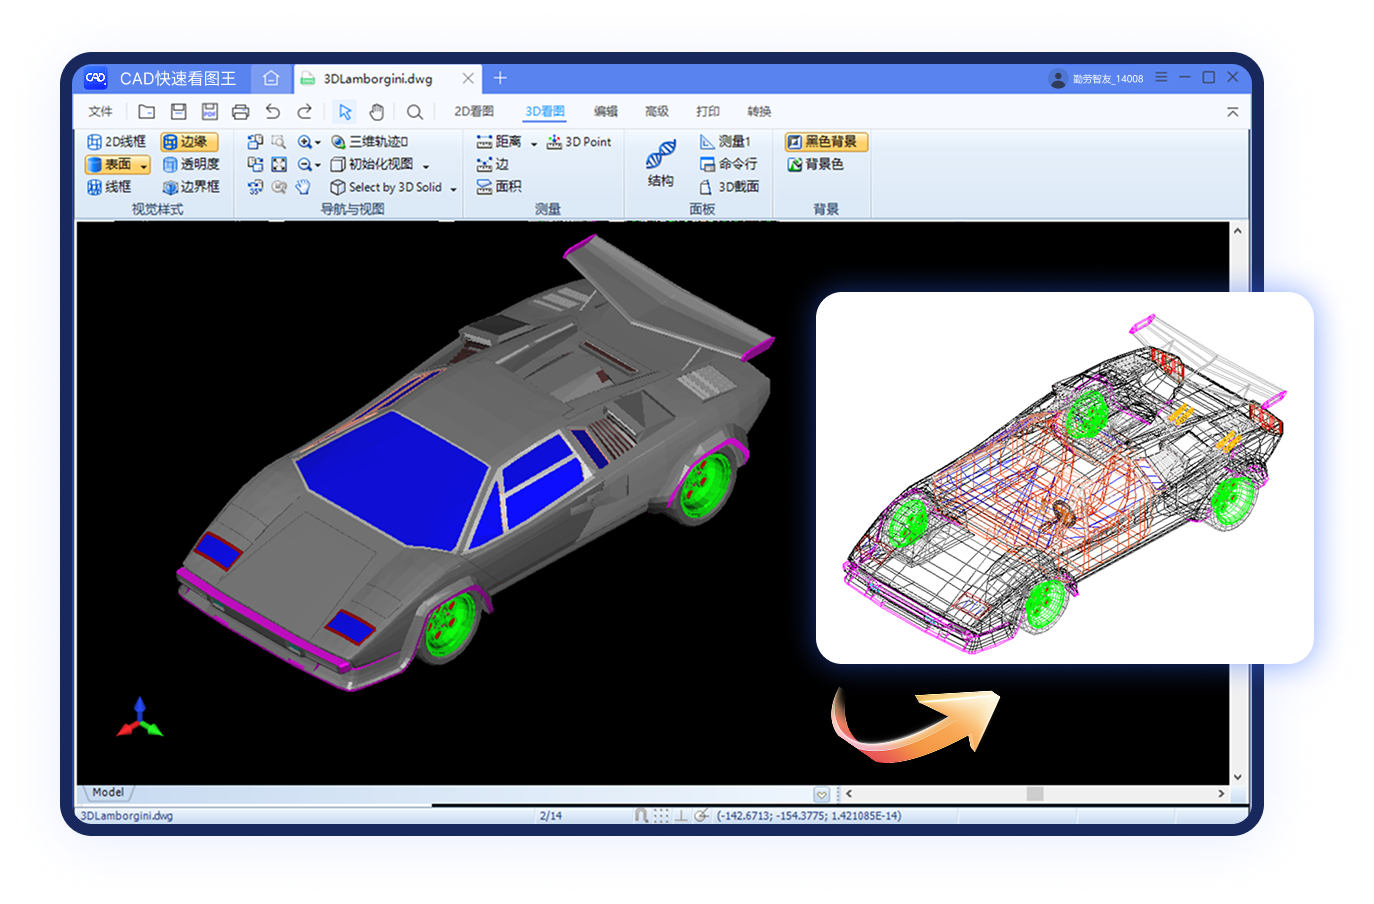Export drawing to PDF icon
Screen dimensions: 1374x904
(210, 111)
